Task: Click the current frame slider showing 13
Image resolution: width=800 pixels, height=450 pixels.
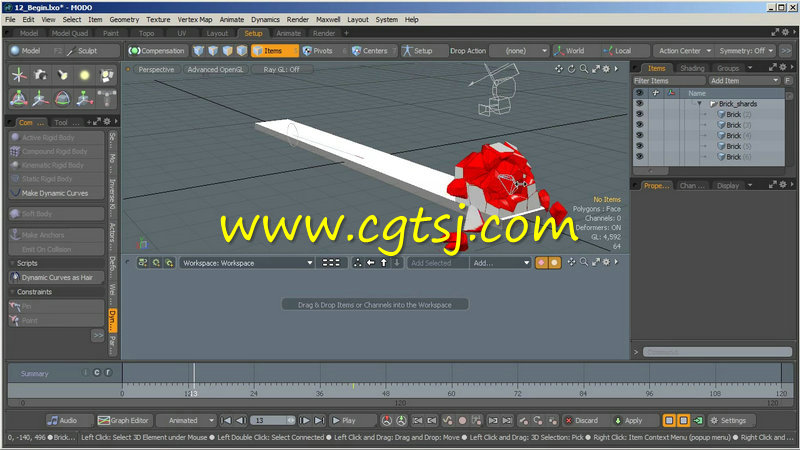Action: [x=274, y=420]
